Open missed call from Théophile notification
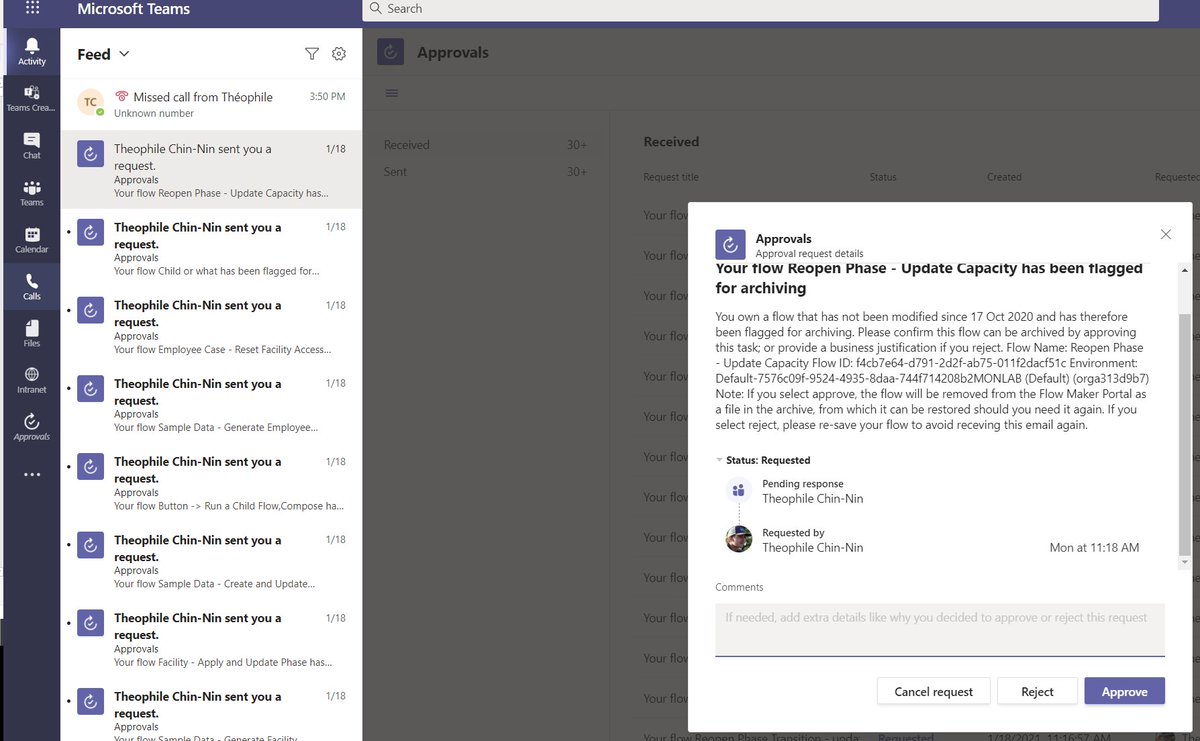Image resolution: width=1200 pixels, height=741 pixels. coord(211,104)
